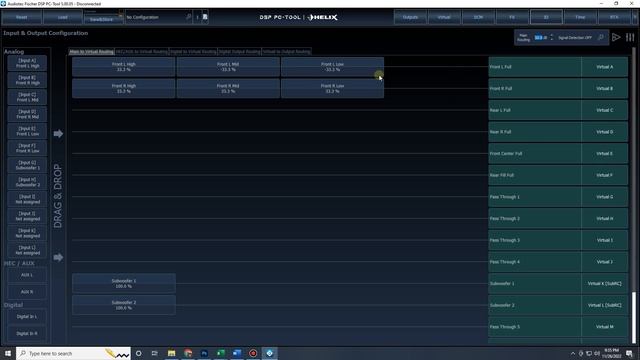This screenshot has height=360, width=640.
Task: Click Subwoofer 2 100.0 % routing block
Action: pyautogui.click(x=124, y=305)
